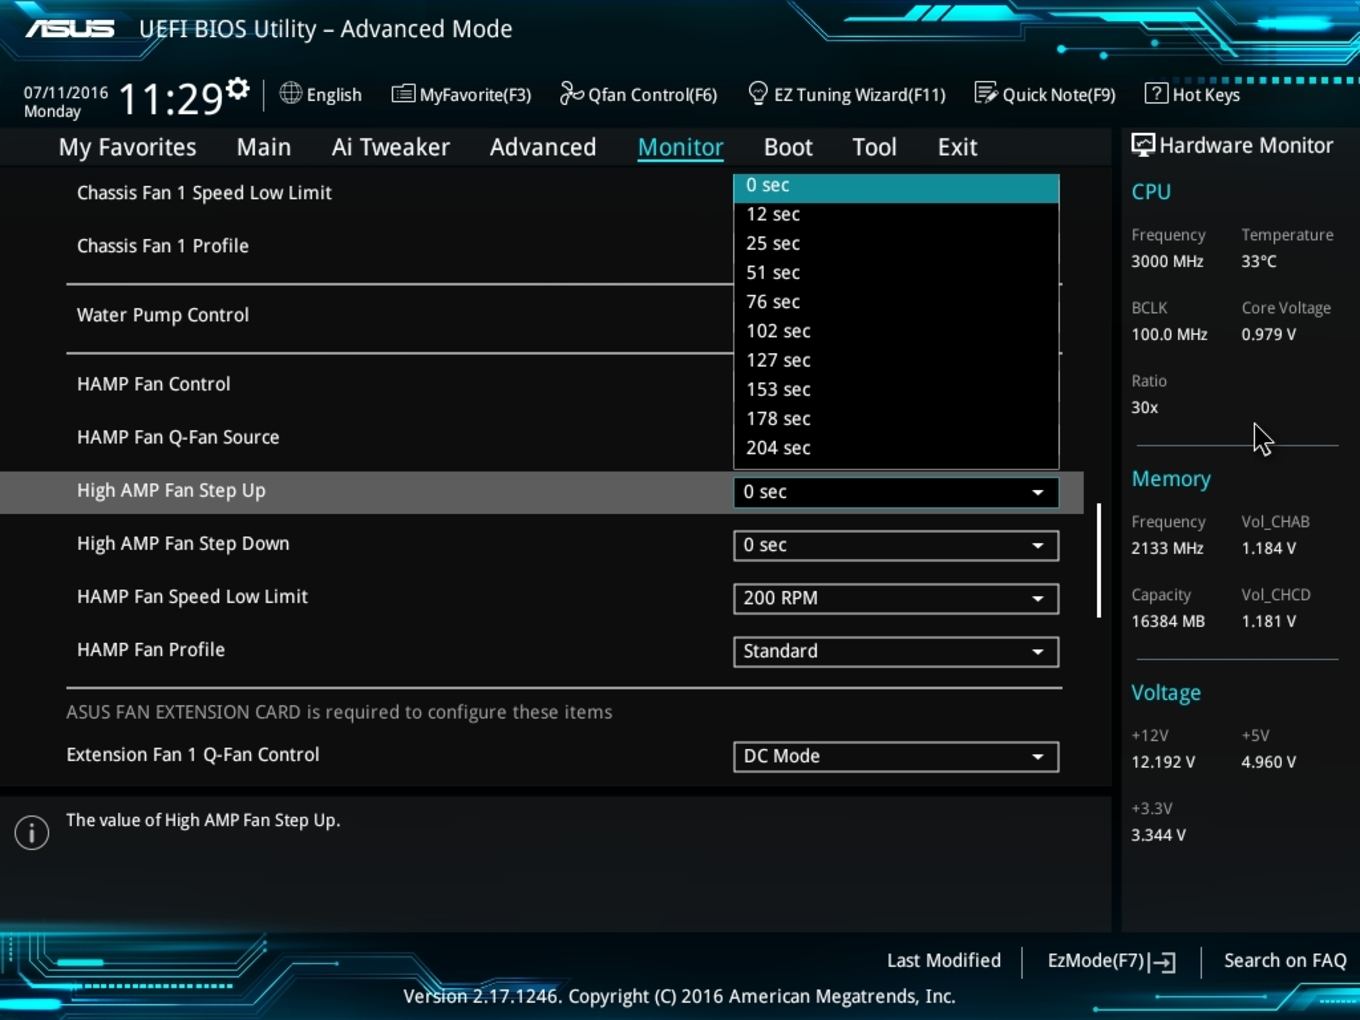This screenshot has width=1360, height=1020.
Task: Open the My Favorites tab
Action: [128, 147]
